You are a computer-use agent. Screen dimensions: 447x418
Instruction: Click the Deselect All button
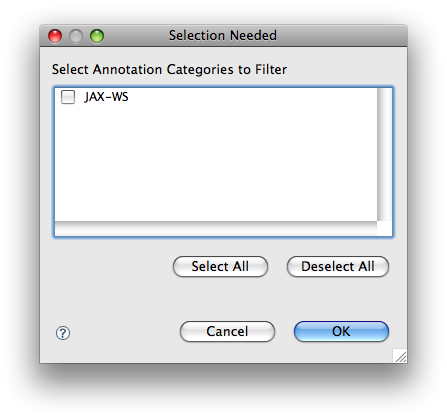[338, 266]
